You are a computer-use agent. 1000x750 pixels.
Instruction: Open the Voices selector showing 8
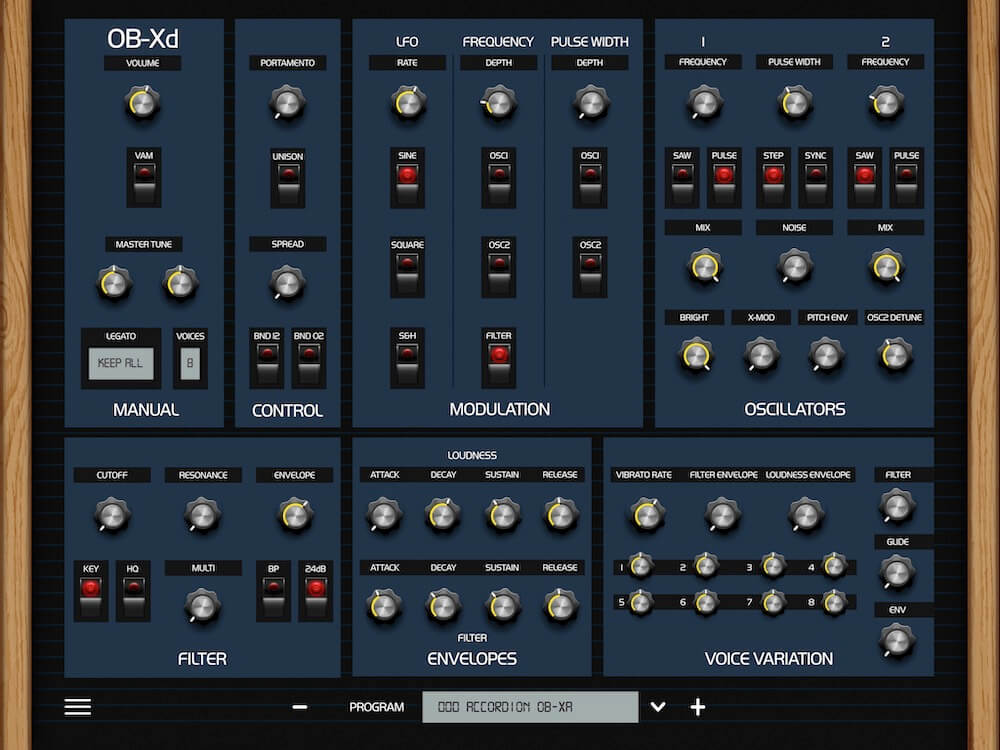point(190,363)
